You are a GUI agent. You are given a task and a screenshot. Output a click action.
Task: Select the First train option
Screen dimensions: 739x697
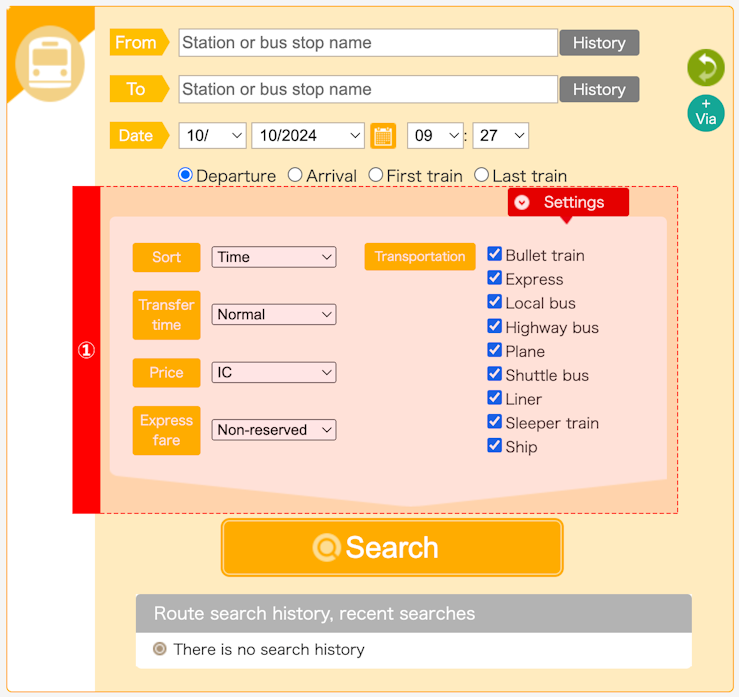376,175
